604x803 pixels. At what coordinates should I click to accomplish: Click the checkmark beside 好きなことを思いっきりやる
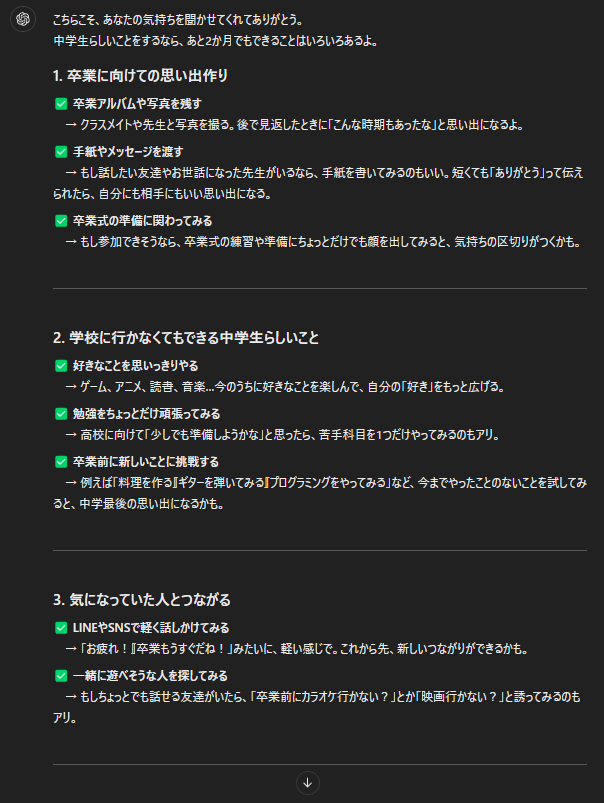pos(61,366)
